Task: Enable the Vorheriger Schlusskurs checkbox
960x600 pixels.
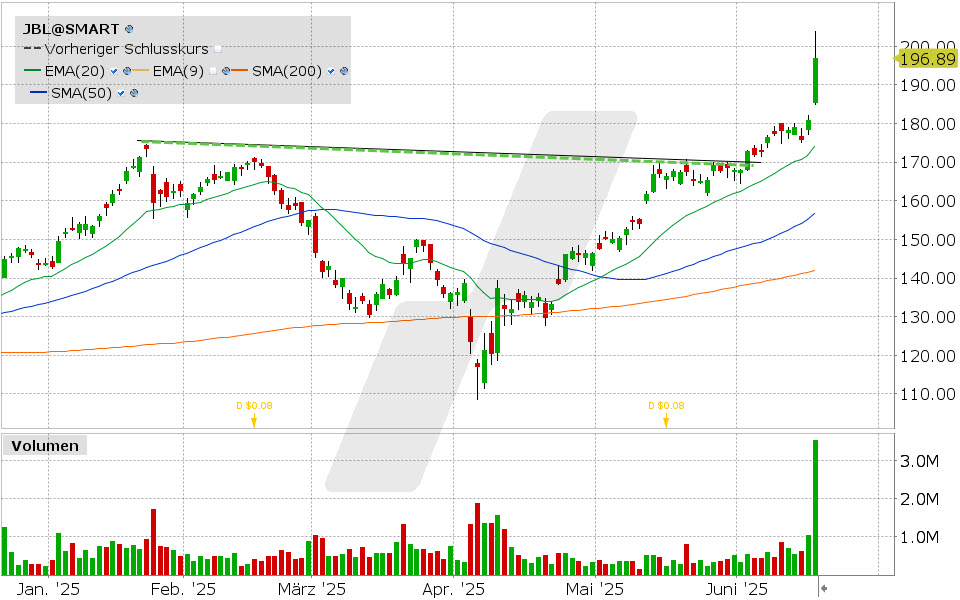Action: click(x=218, y=49)
